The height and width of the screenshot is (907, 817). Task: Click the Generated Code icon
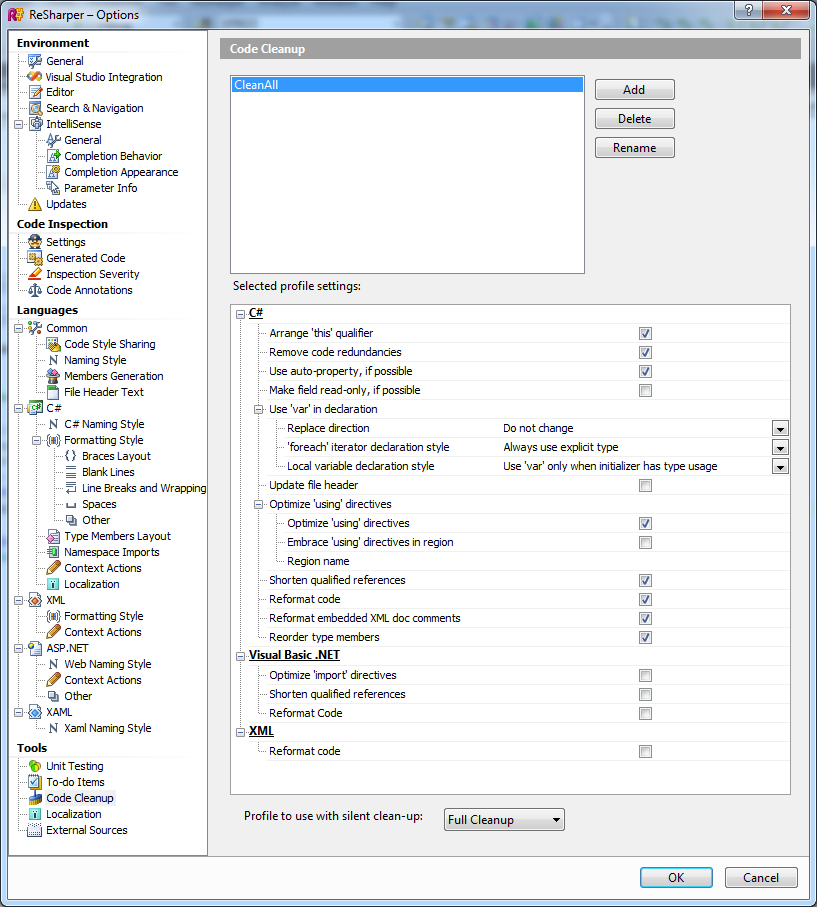point(35,258)
